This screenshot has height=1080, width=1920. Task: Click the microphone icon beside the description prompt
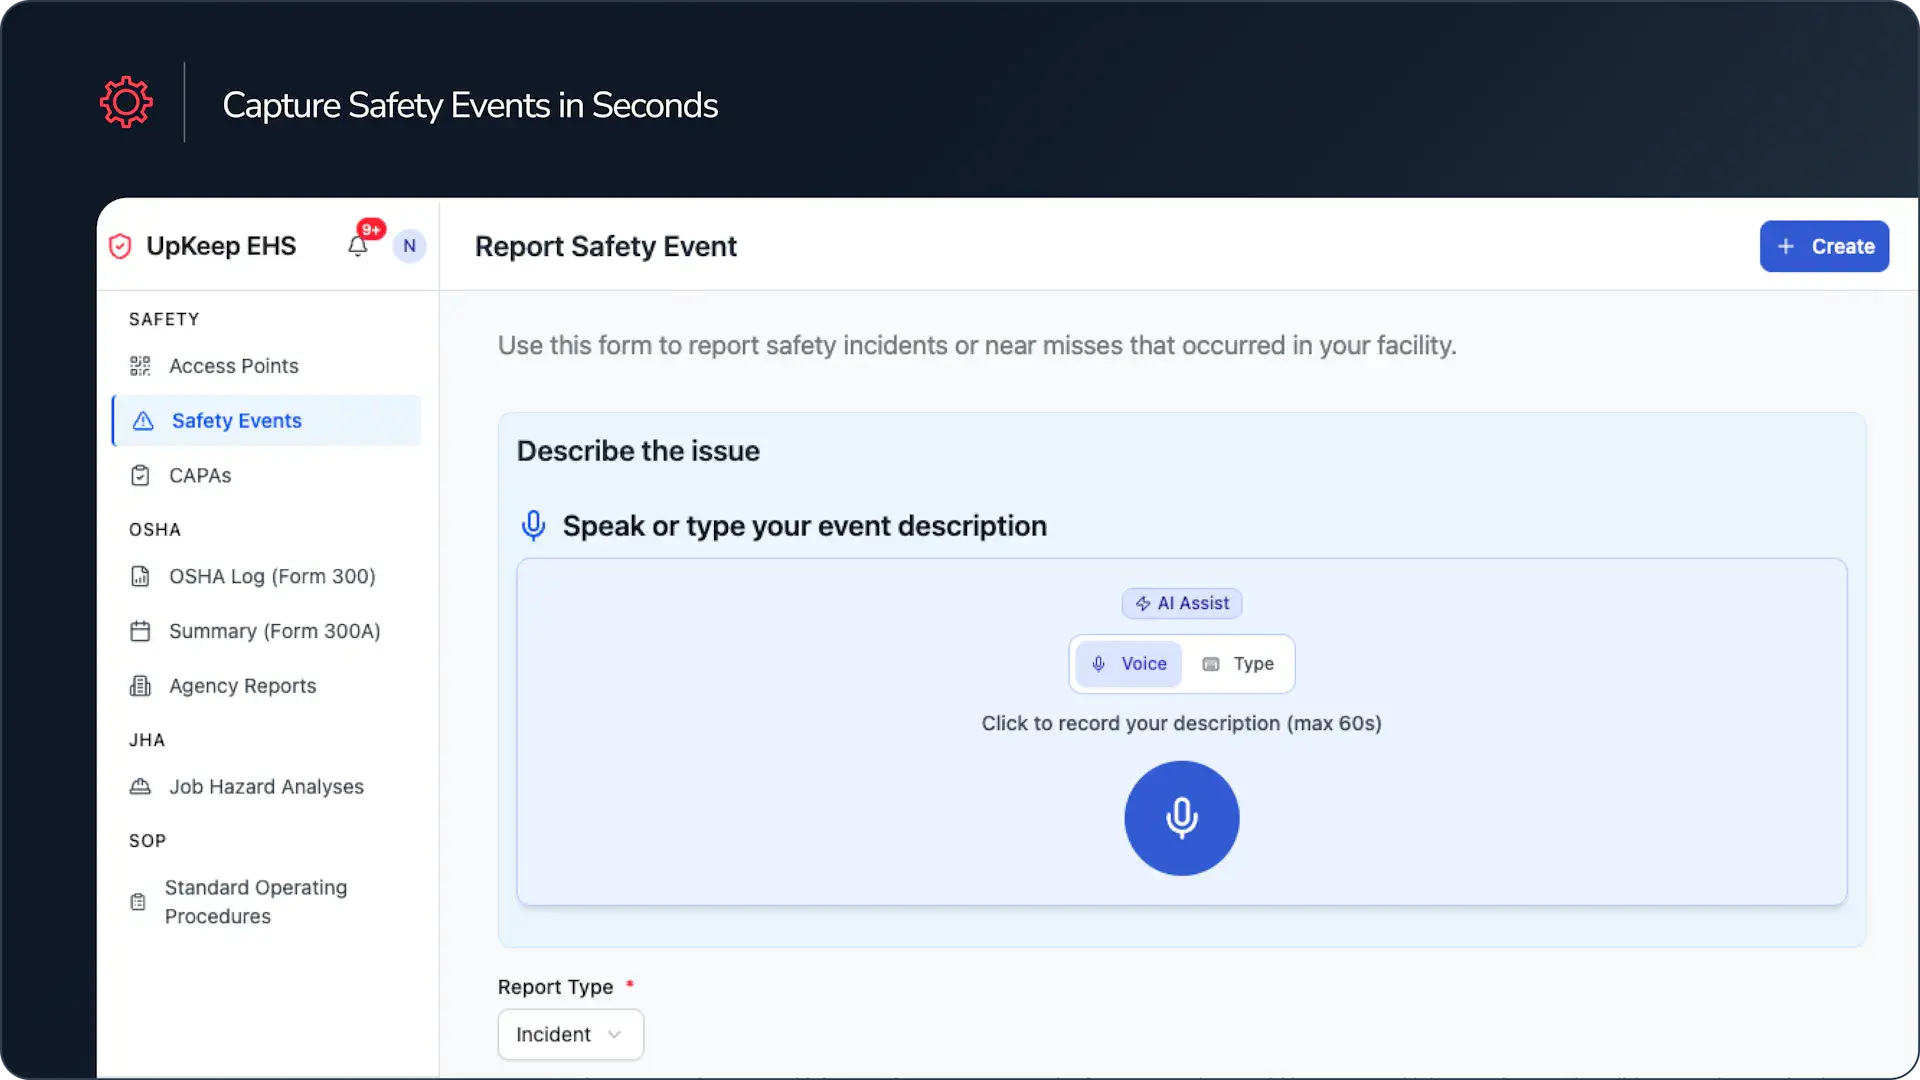coord(533,525)
